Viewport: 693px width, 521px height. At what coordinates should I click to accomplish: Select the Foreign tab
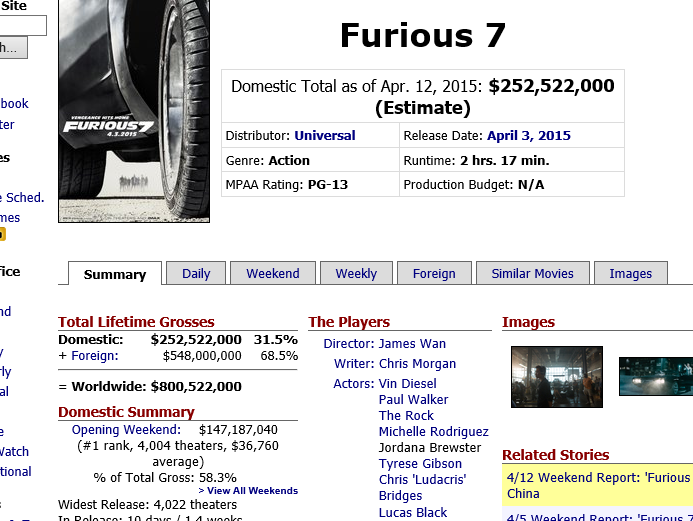(434, 273)
